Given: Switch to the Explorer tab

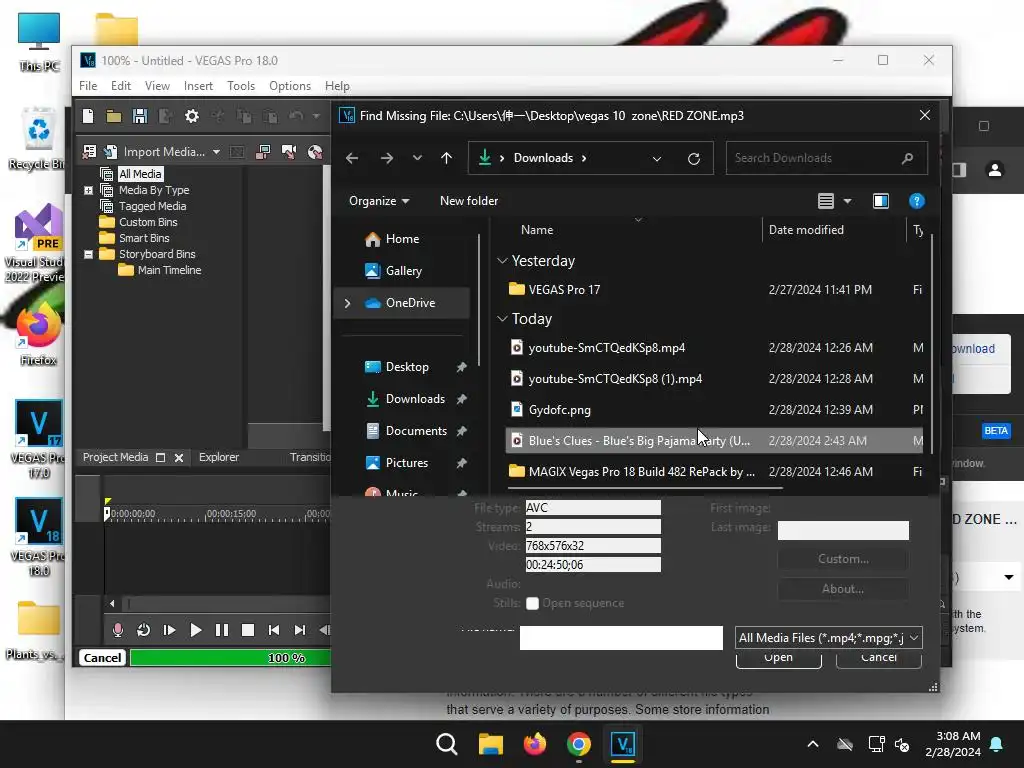Looking at the screenshot, I should pos(219,457).
